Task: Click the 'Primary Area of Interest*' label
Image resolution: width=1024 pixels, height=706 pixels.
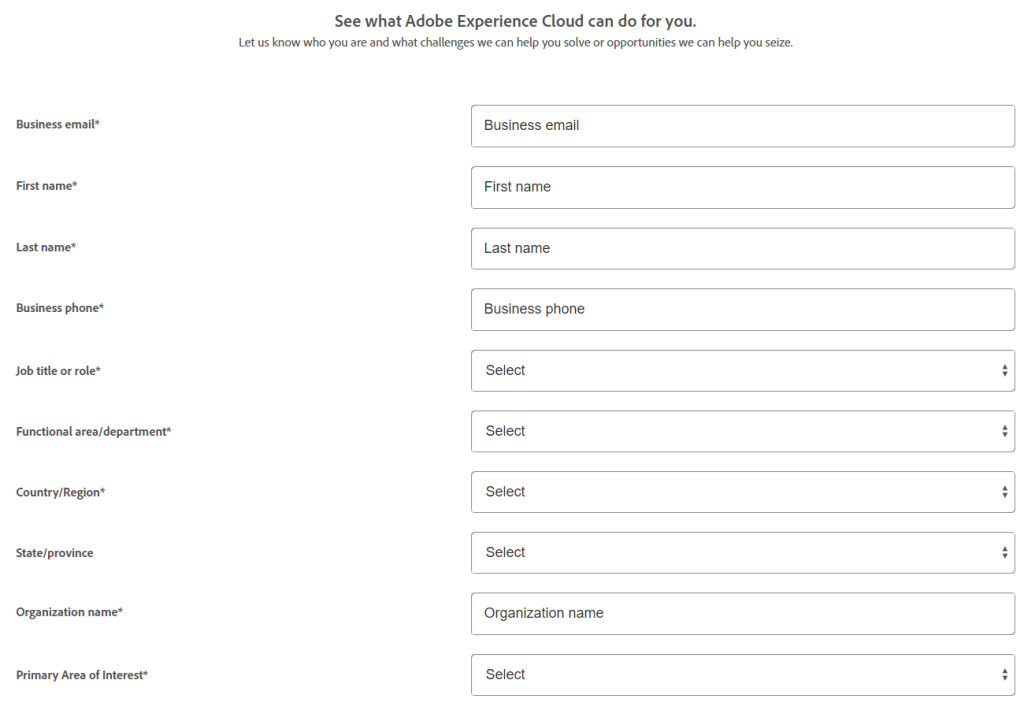Action: (x=82, y=675)
